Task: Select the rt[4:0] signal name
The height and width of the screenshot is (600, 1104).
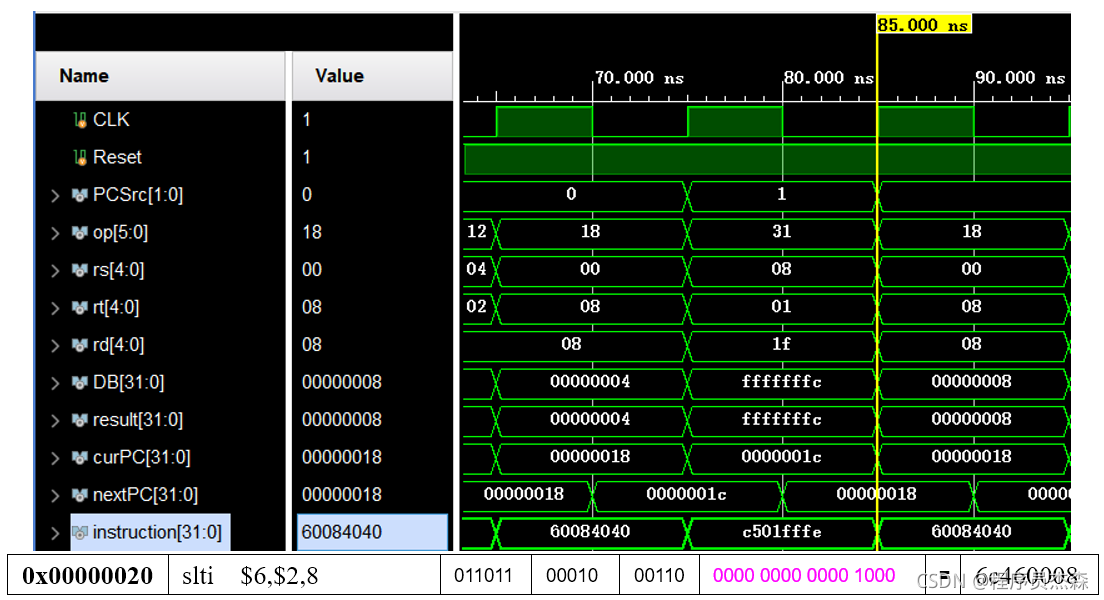Action: point(116,308)
